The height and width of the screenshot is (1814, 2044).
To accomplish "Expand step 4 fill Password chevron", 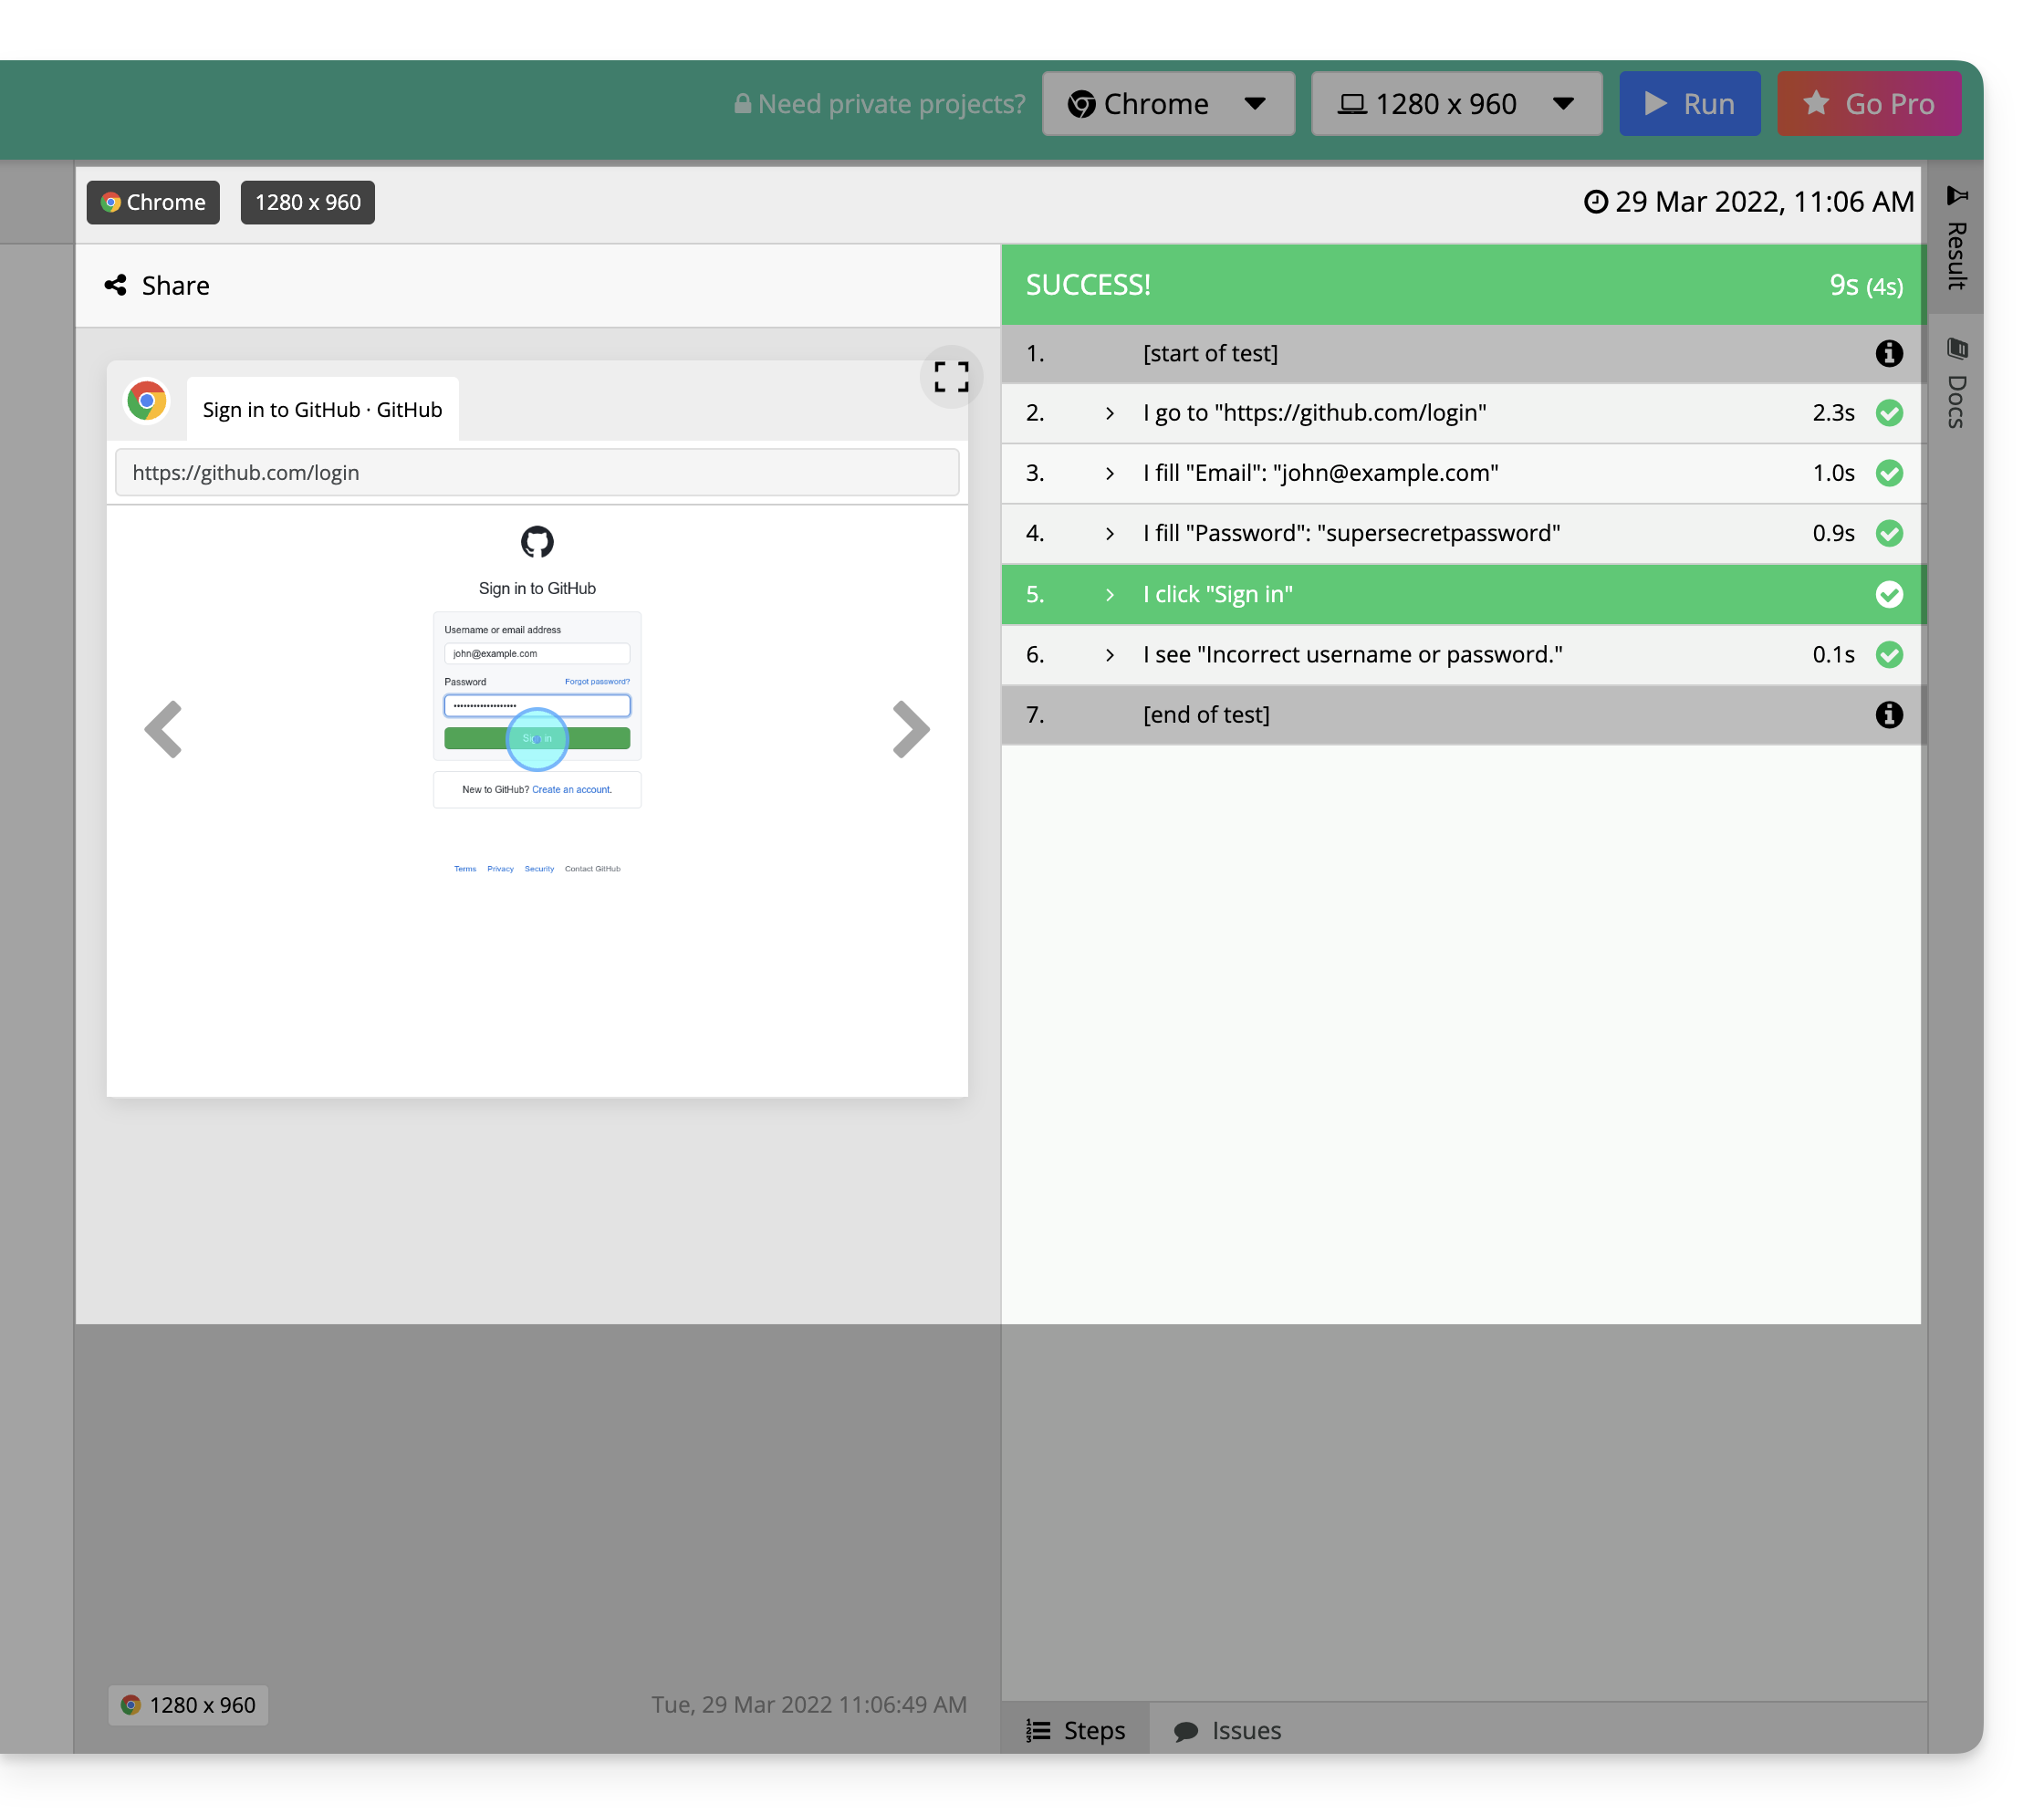I will 1109,534.
